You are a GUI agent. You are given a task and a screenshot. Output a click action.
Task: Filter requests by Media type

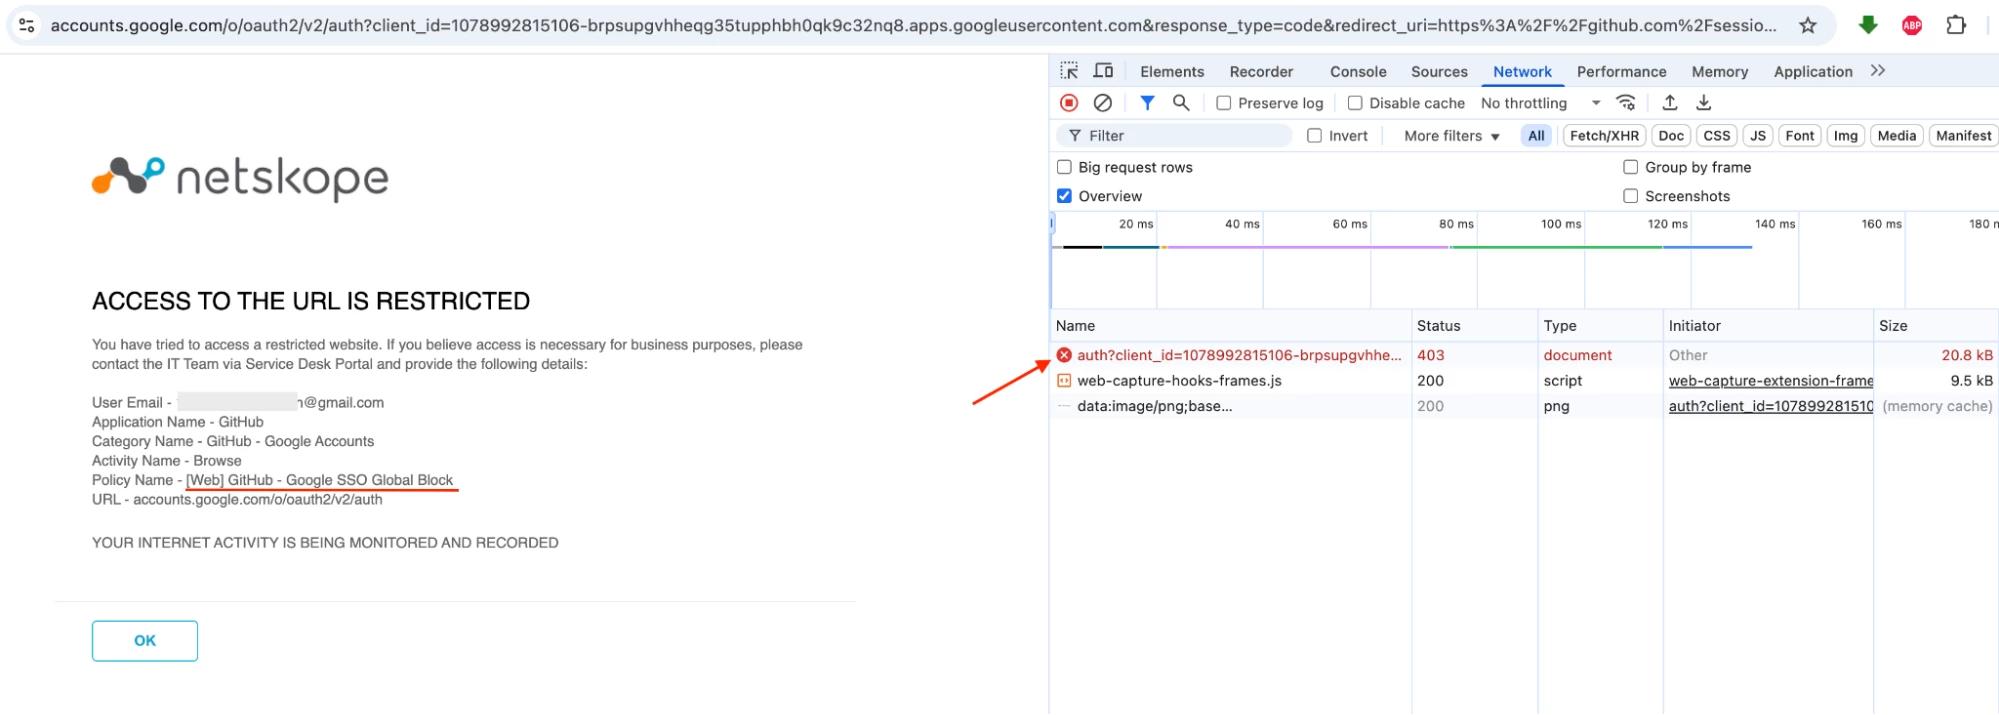coord(1897,136)
